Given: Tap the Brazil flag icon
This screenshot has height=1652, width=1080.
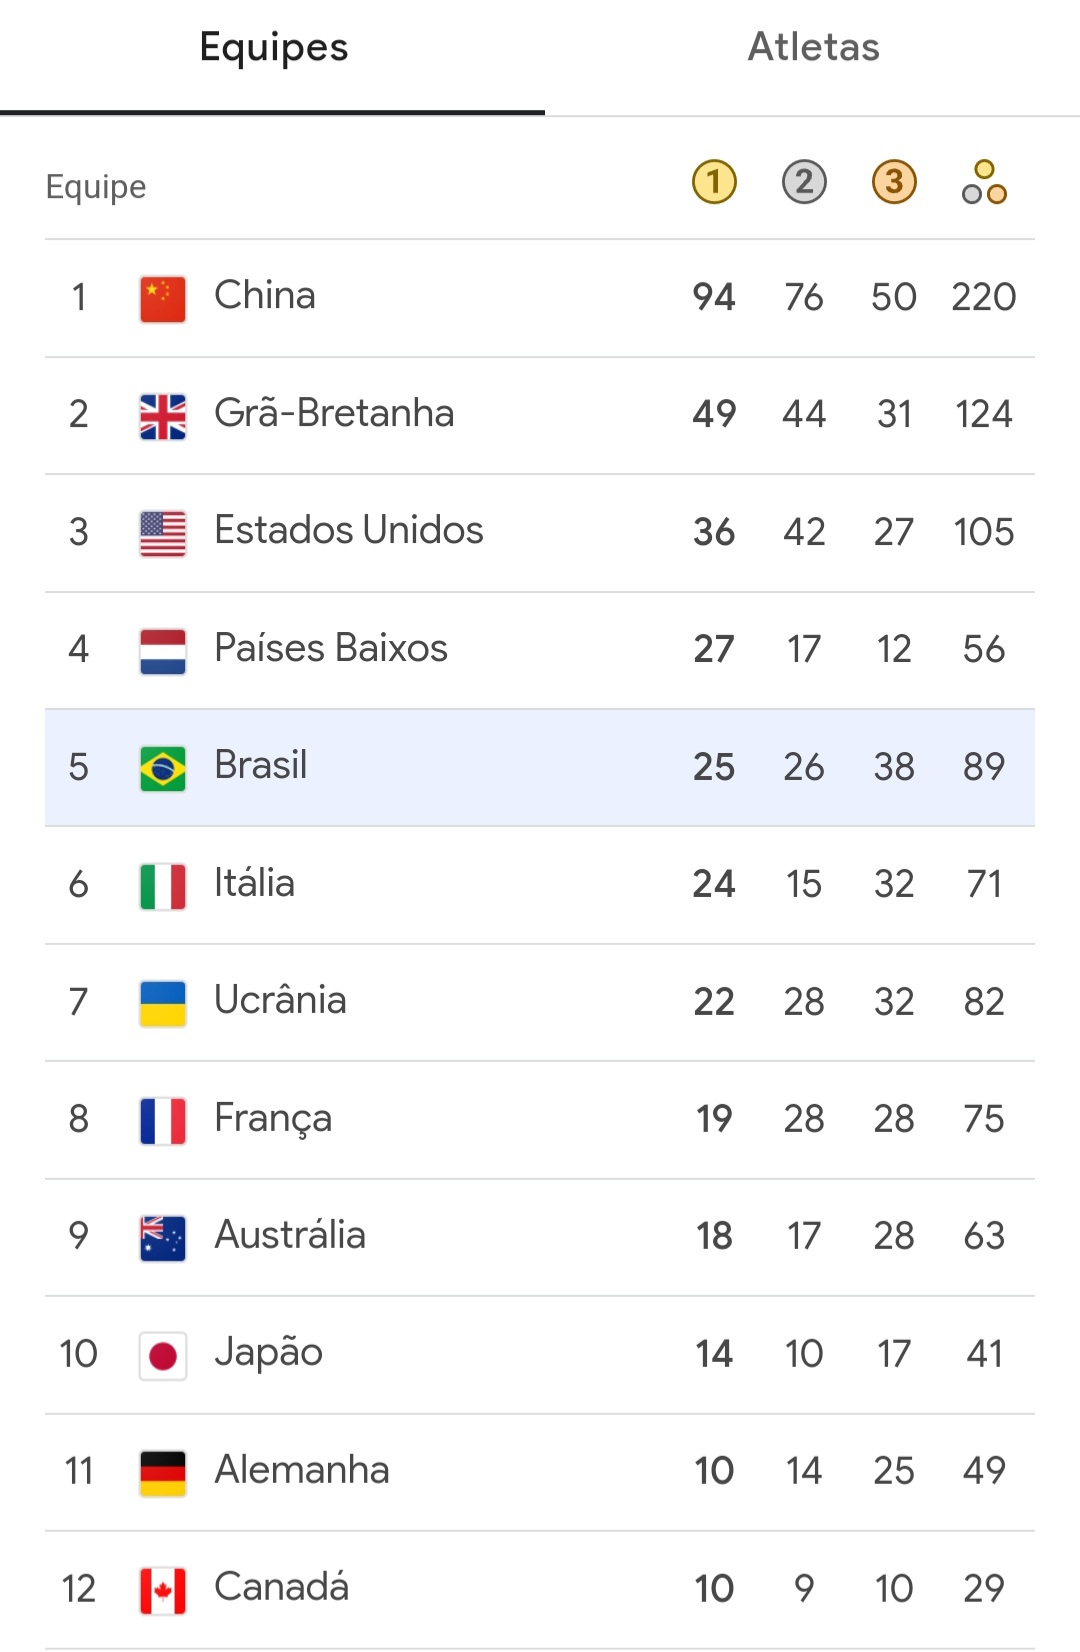Looking at the screenshot, I should (163, 768).
